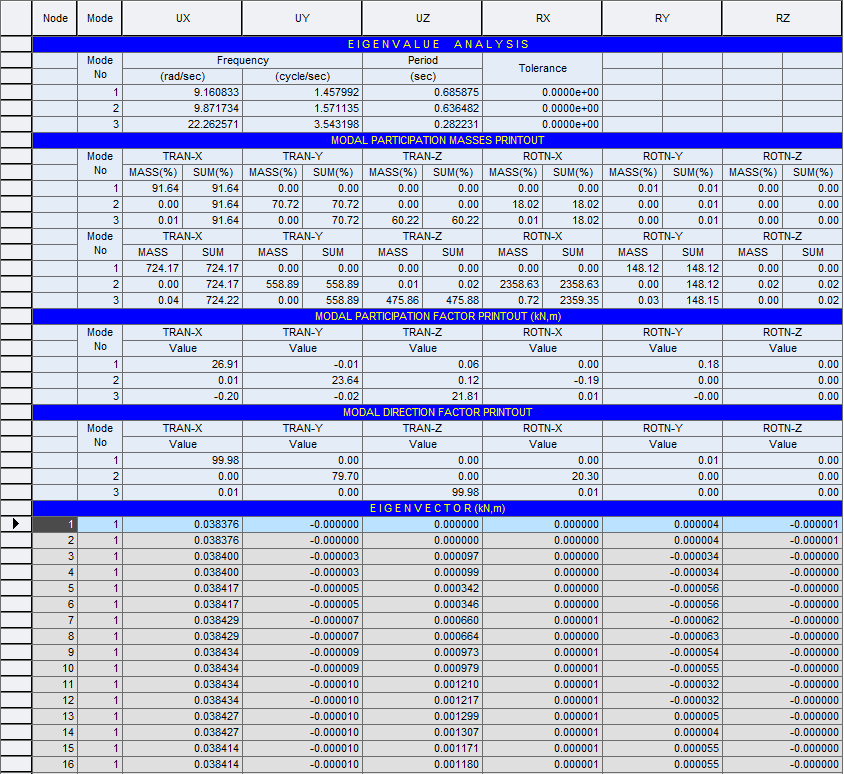This screenshot has height=774, width=844.
Task: Click eigenvector UZ value 0.000097
Action: point(423,556)
